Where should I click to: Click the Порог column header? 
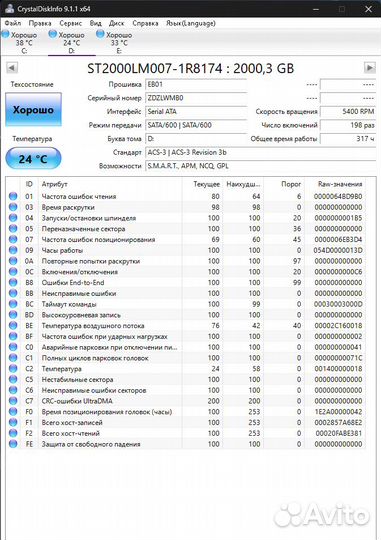(x=284, y=184)
